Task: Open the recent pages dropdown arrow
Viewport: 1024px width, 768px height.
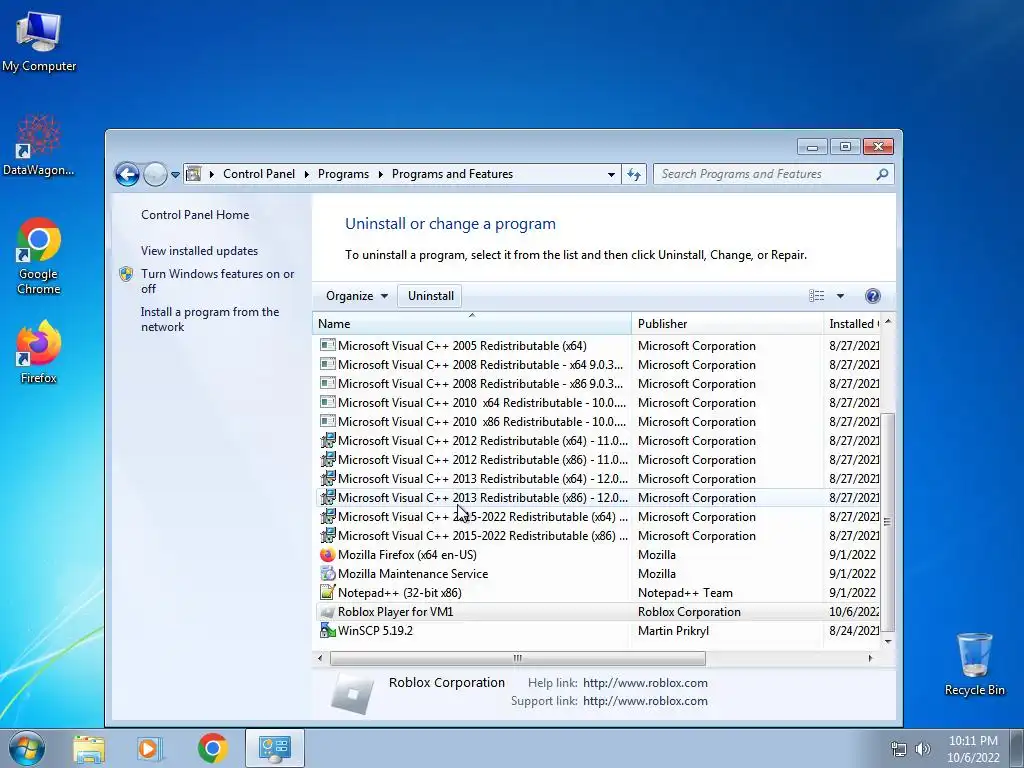Action: coord(175,174)
